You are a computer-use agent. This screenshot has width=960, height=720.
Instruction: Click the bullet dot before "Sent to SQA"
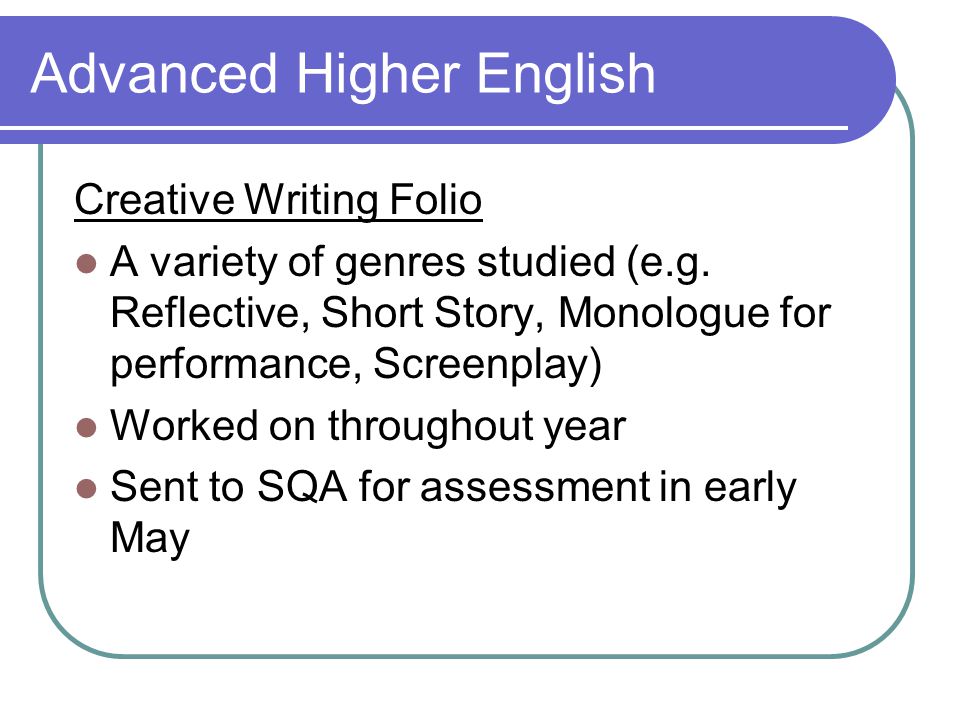tap(87, 489)
